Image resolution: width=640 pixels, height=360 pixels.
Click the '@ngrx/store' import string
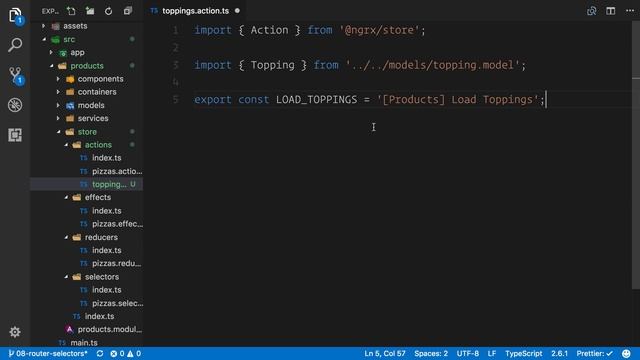pos(380,30)
